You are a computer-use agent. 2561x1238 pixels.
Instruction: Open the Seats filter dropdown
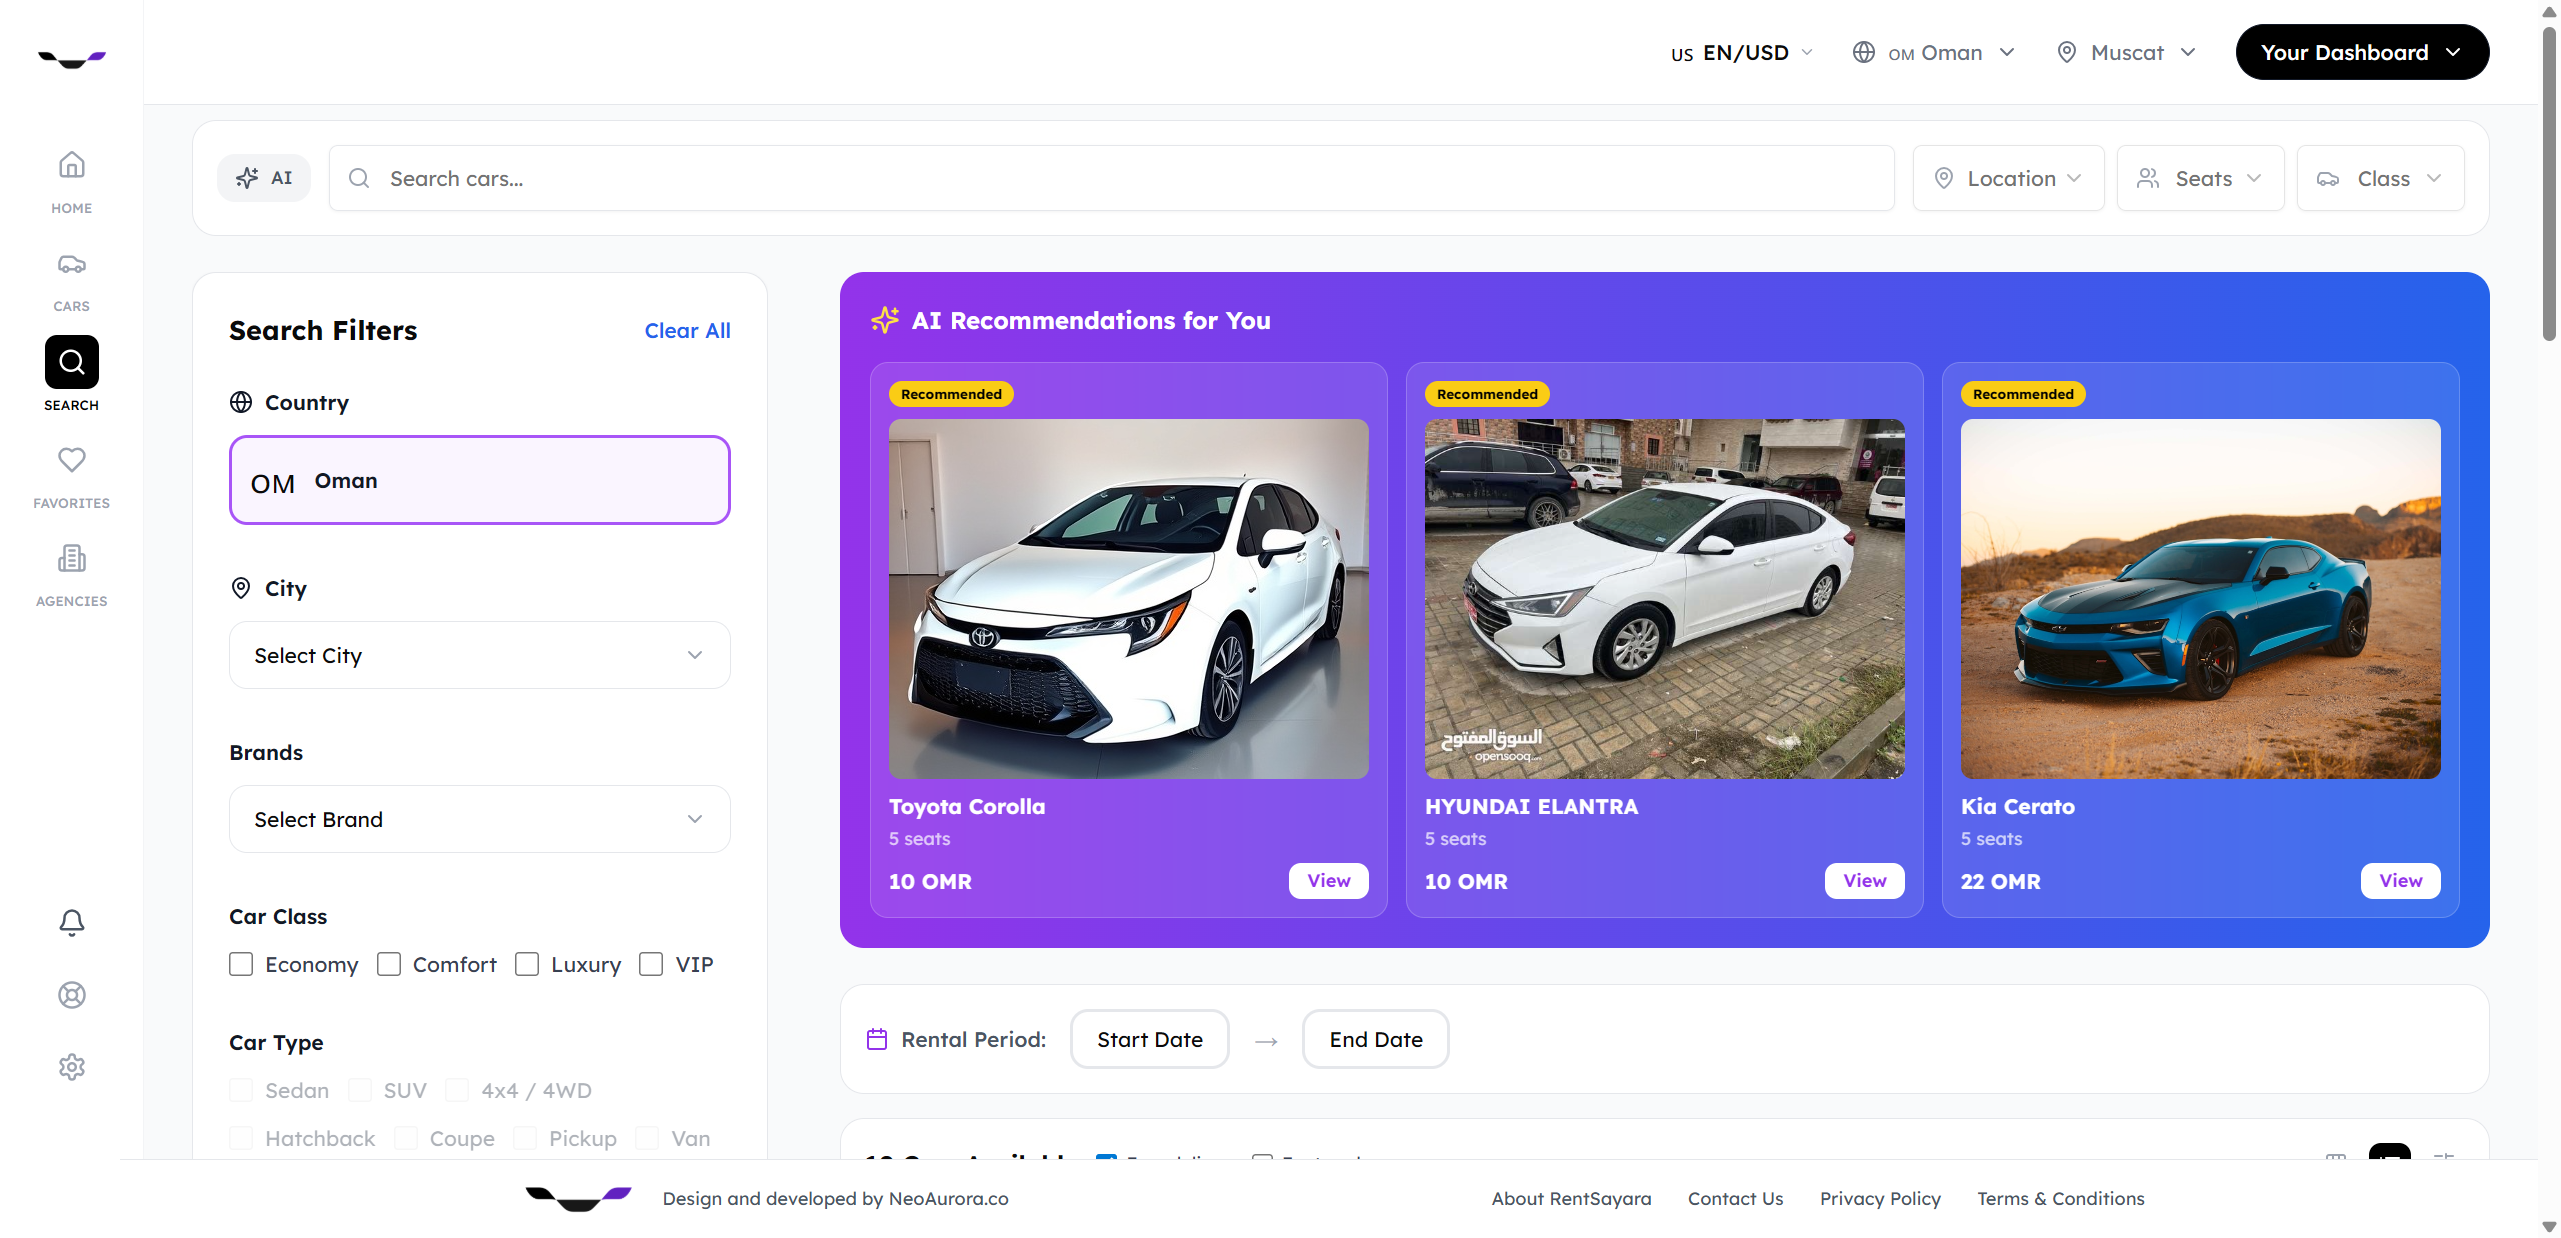click(x=2199, y=177)
